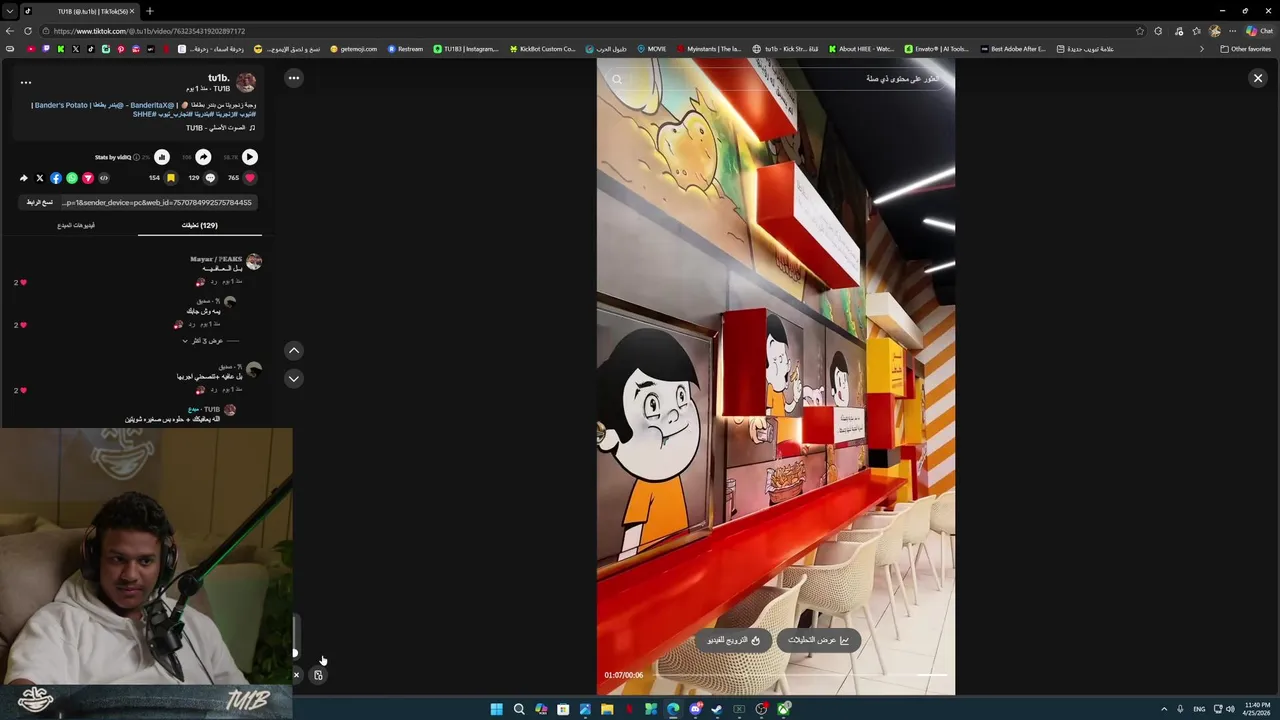Screen dimensions: 1280x720
Task: Open more options menu on video panel
Action: pyautogui.click(x=26, y=83)
